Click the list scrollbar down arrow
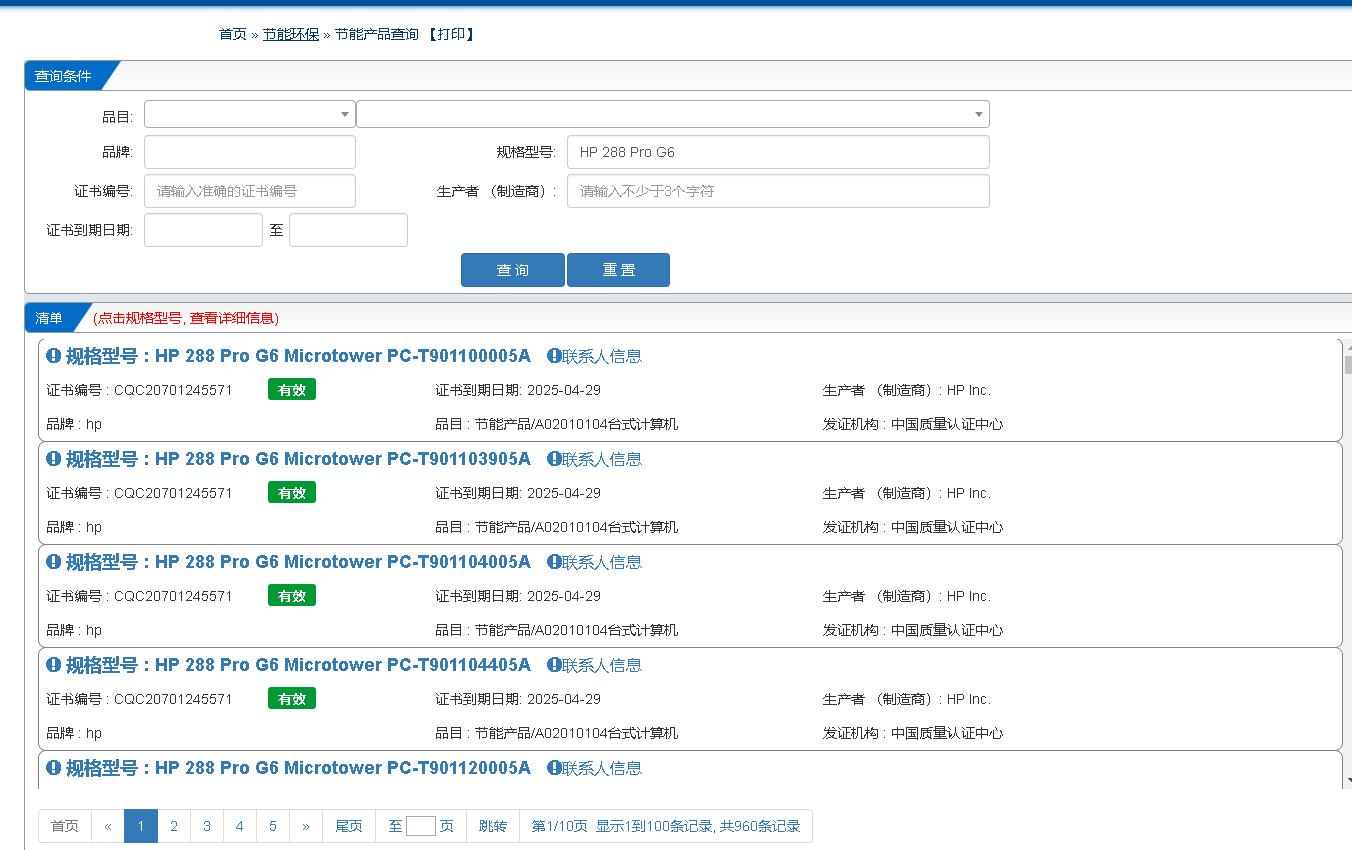Screen dimensions: 1352x850 click(1348, 780)
